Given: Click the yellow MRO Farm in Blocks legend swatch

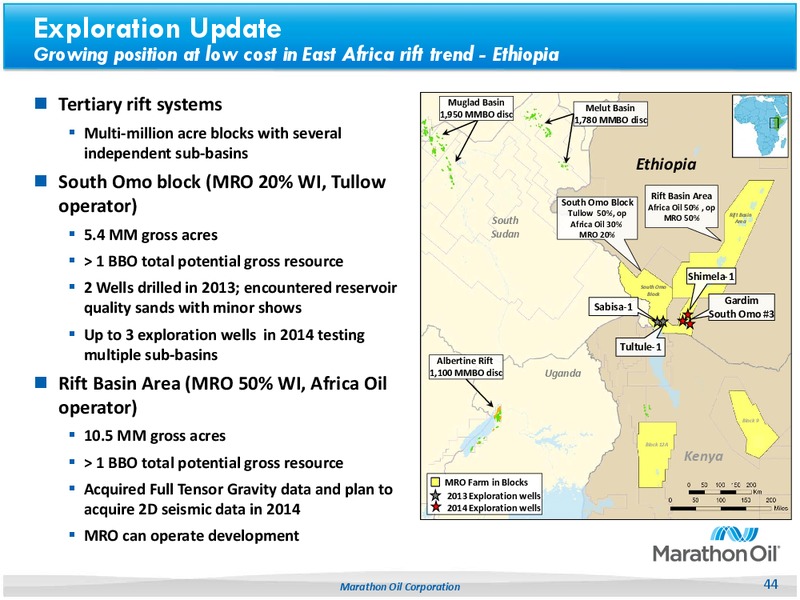Looking at the screenshot, I should 436,482.
